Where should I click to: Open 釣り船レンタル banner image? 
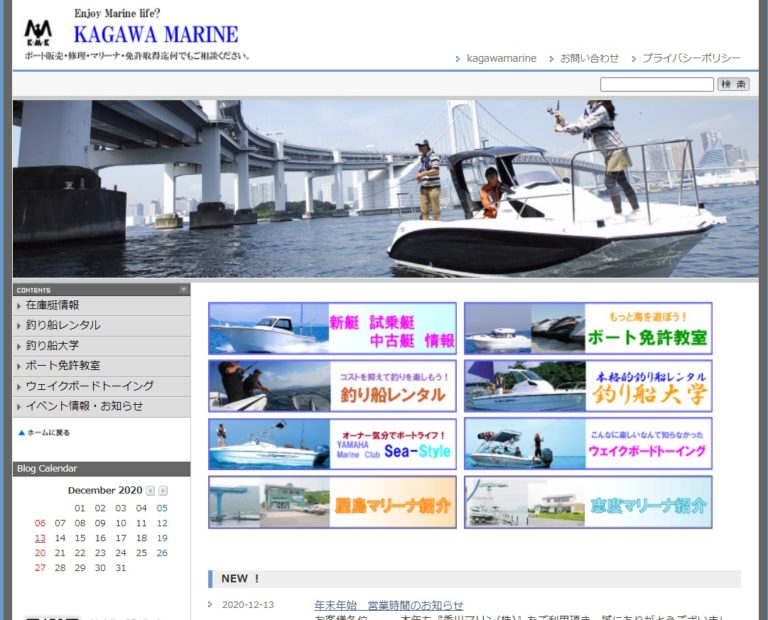(333, 386)
